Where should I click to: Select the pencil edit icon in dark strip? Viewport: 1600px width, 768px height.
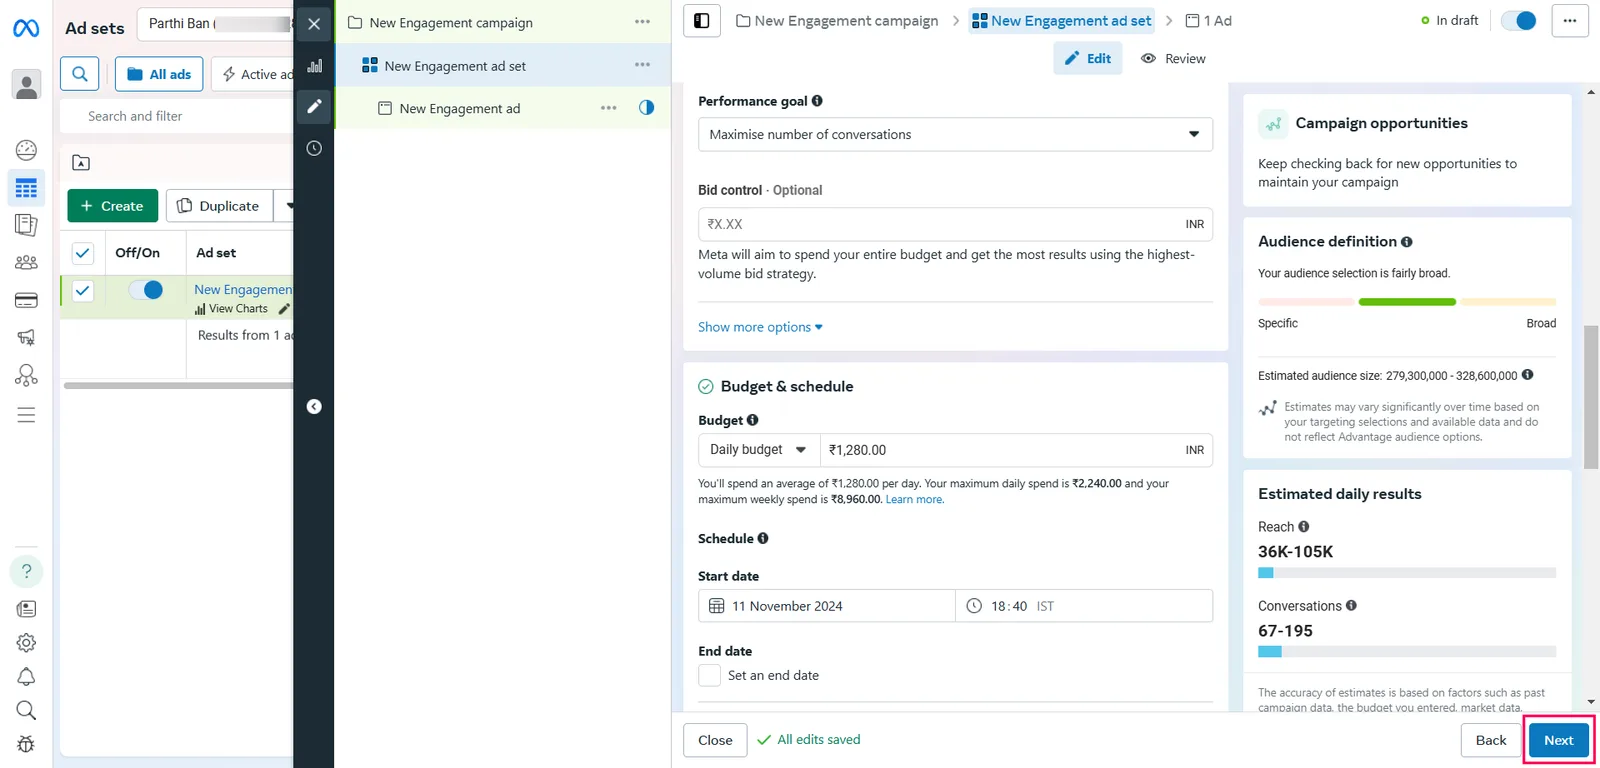pyautogui.click(x=314, y=106)
